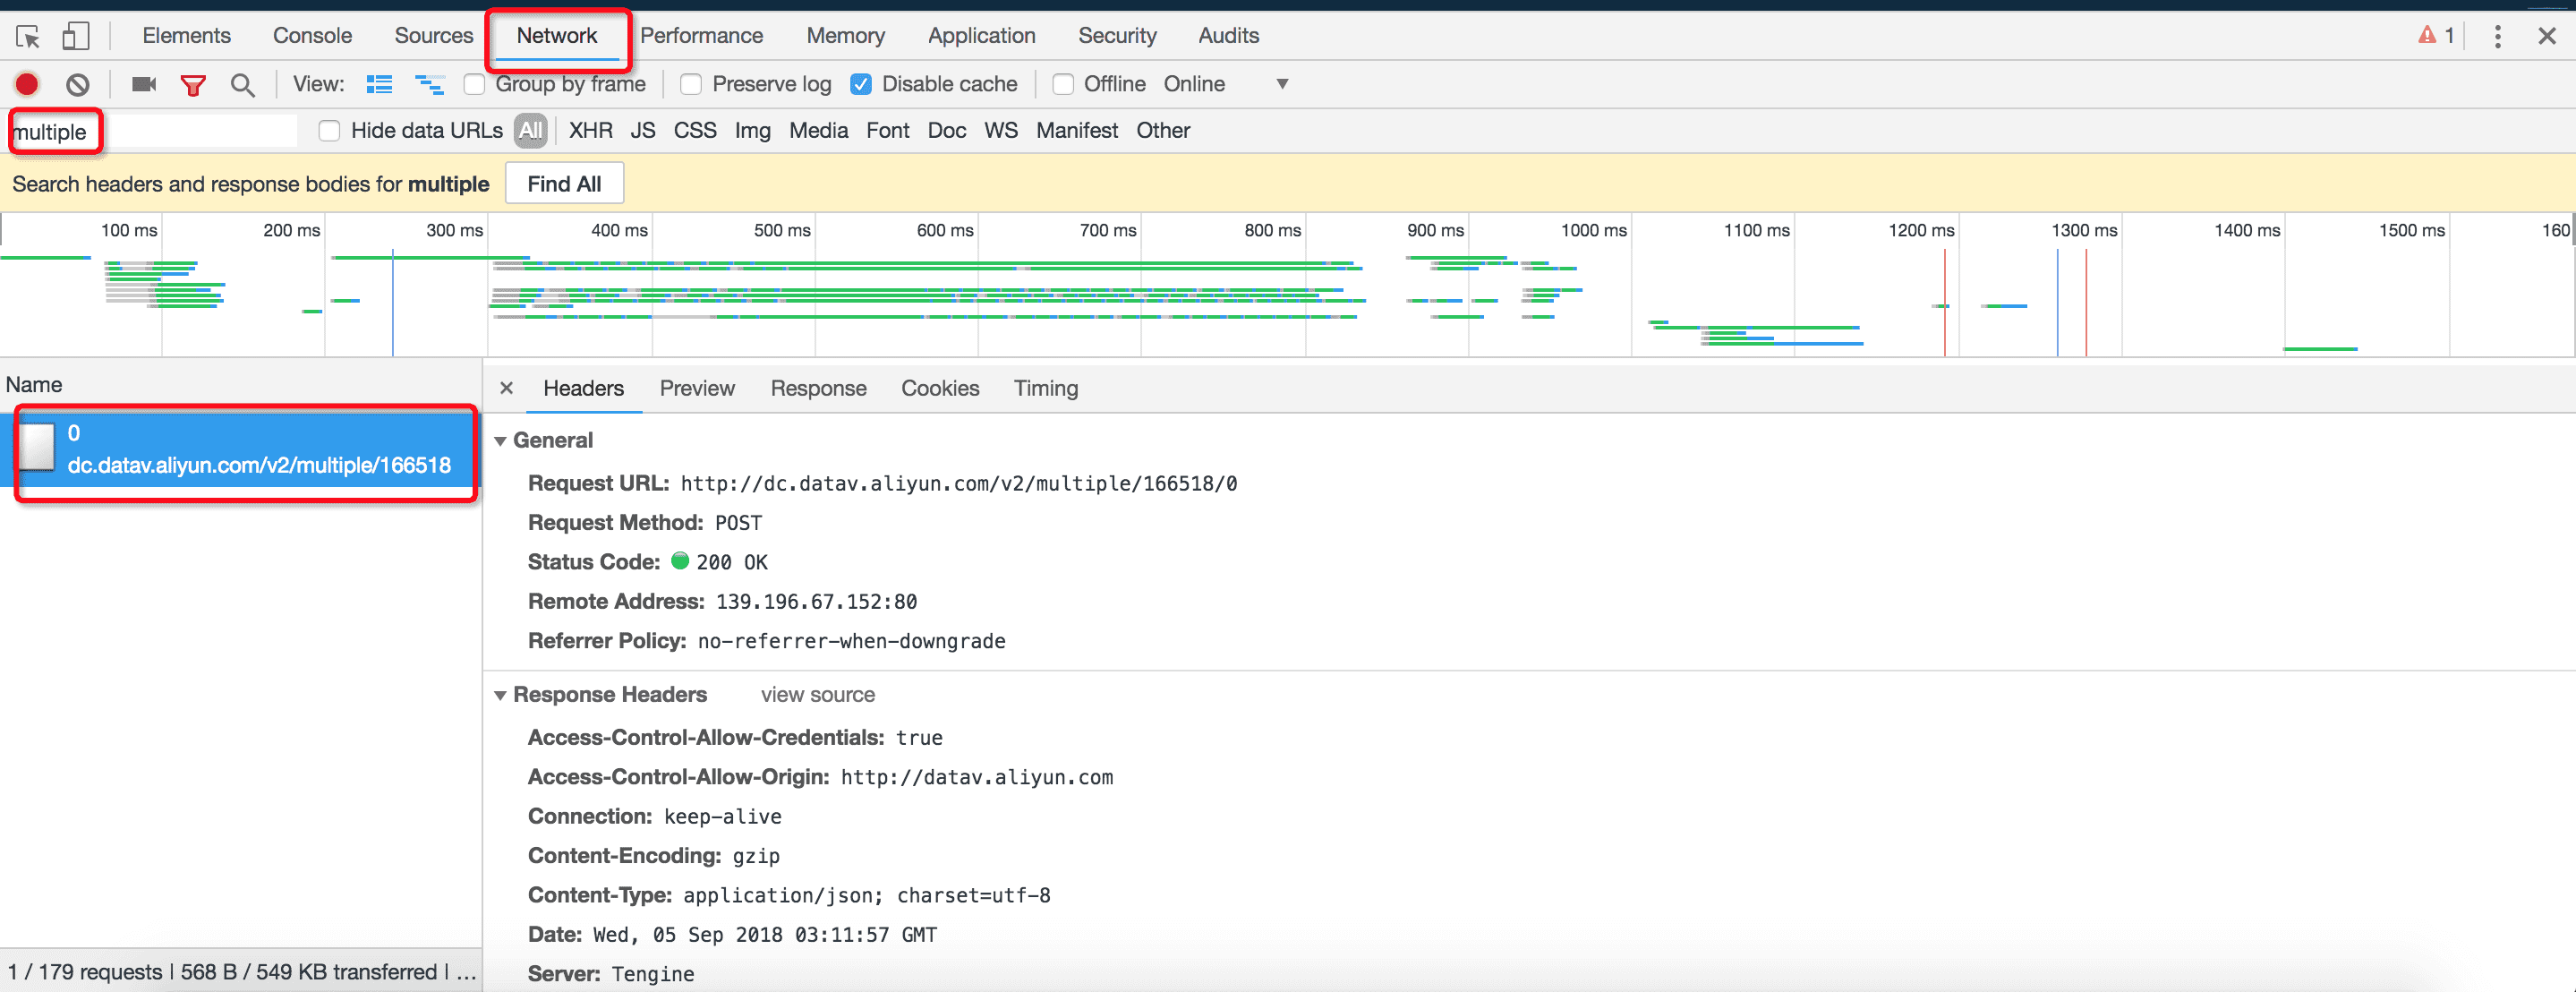The height and width of the screenshot is (992, 2576).
Task: Clear the network log with the clear icon
Action: click(78, 85)
